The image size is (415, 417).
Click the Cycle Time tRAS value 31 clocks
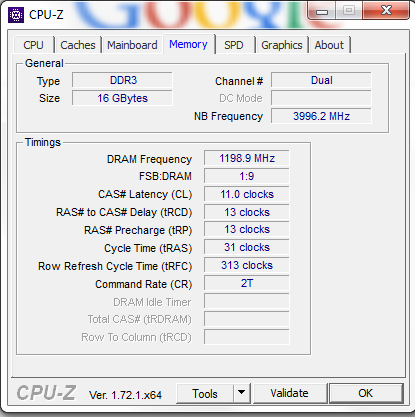(247, 247)
